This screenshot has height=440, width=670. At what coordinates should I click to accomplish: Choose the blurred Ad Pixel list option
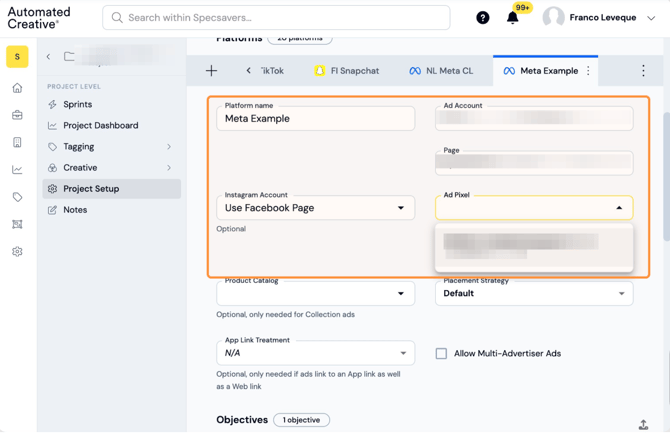click(x=534, y=246)
